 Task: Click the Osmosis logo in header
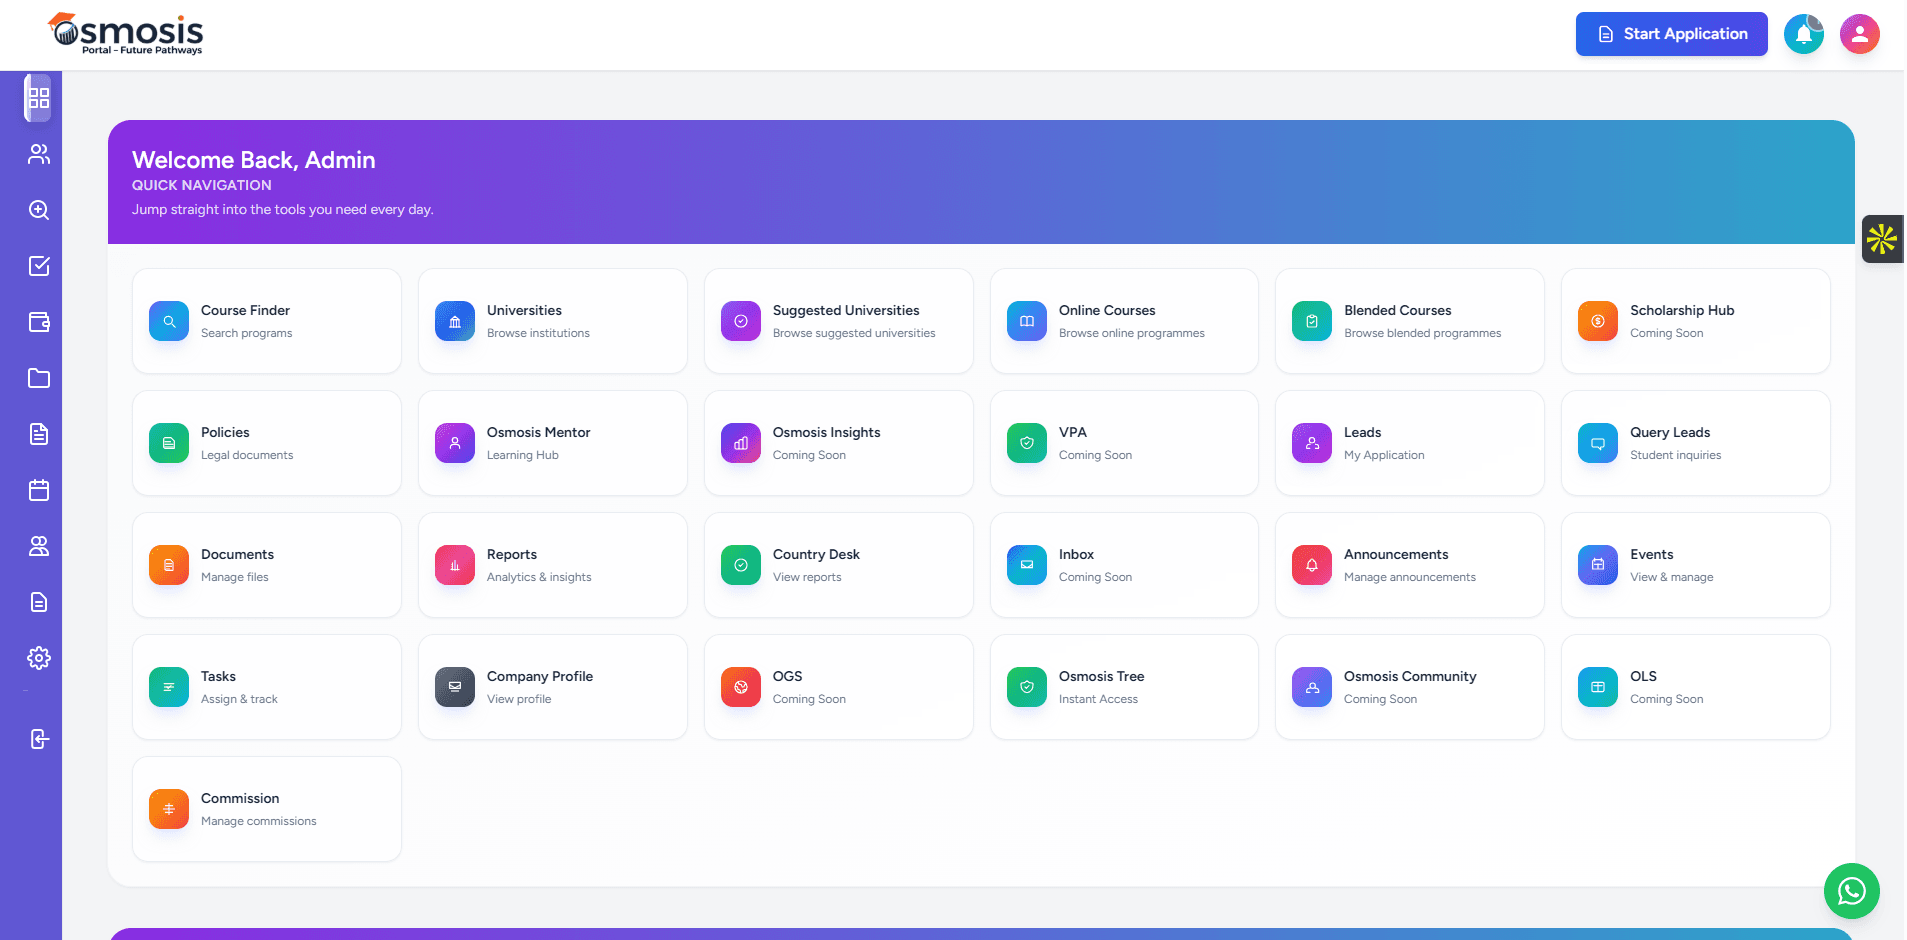point(126,34)
